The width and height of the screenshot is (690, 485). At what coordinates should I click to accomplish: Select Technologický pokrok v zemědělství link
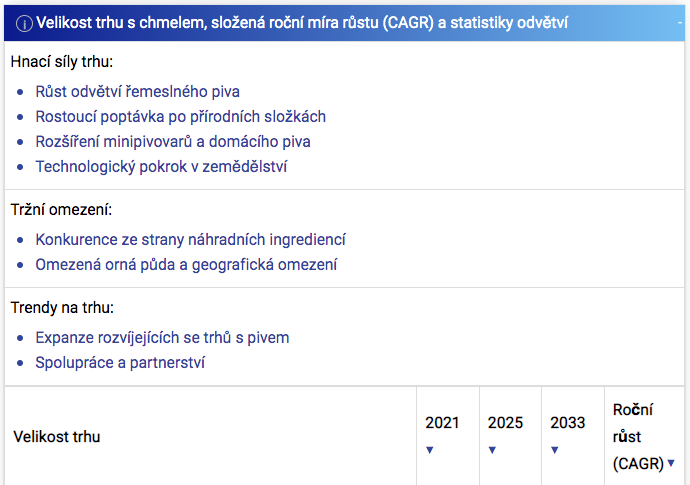tap(161, 167)
